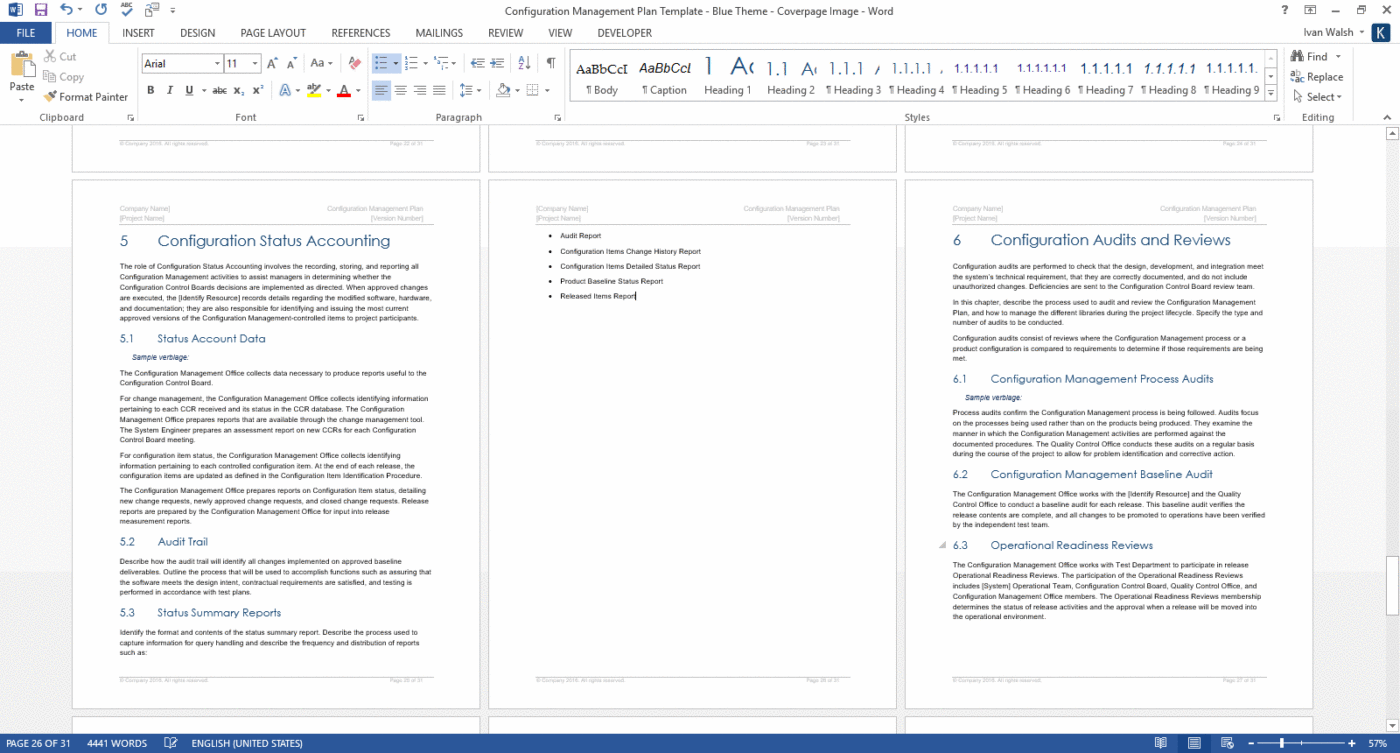Apply strikethrough formatting
This screenshot has height=753, width=1400.
pos(219,90)
